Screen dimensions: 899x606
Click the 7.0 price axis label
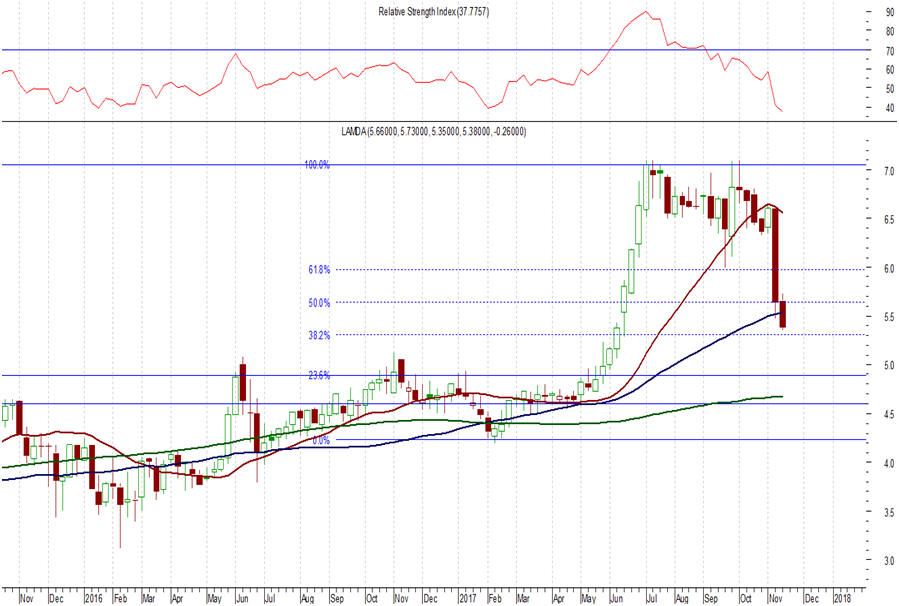point(860,171)
